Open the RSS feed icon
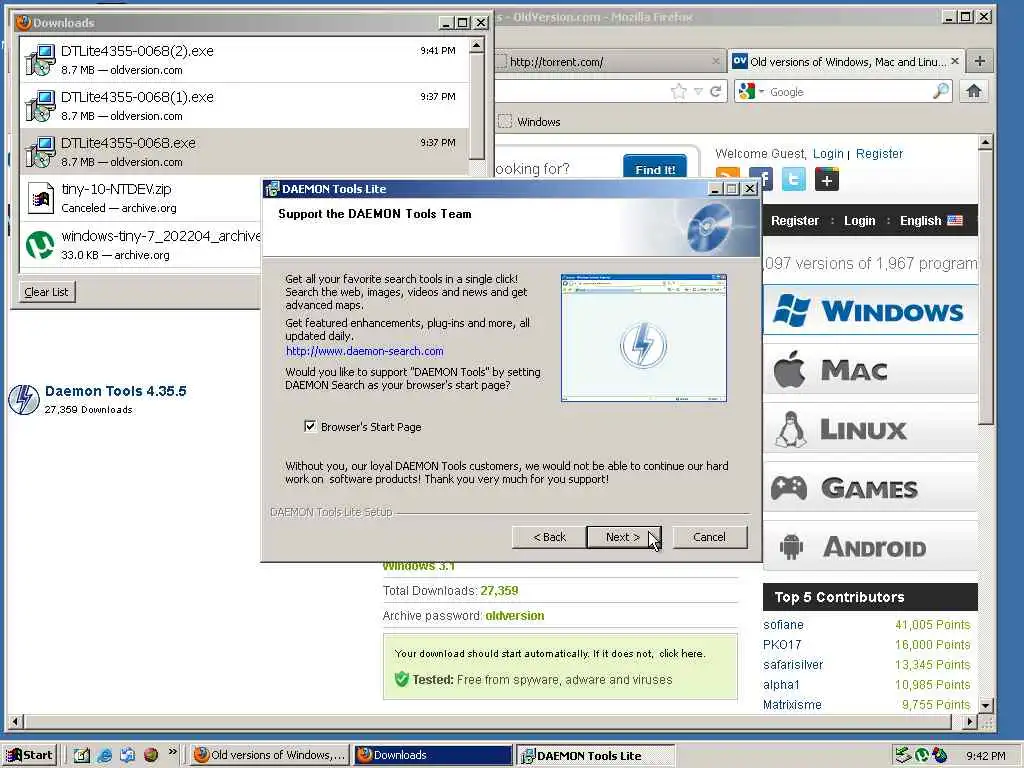The height and width of the screenshot is (768, 1024). pyautogui.click(x=728, y=173)
